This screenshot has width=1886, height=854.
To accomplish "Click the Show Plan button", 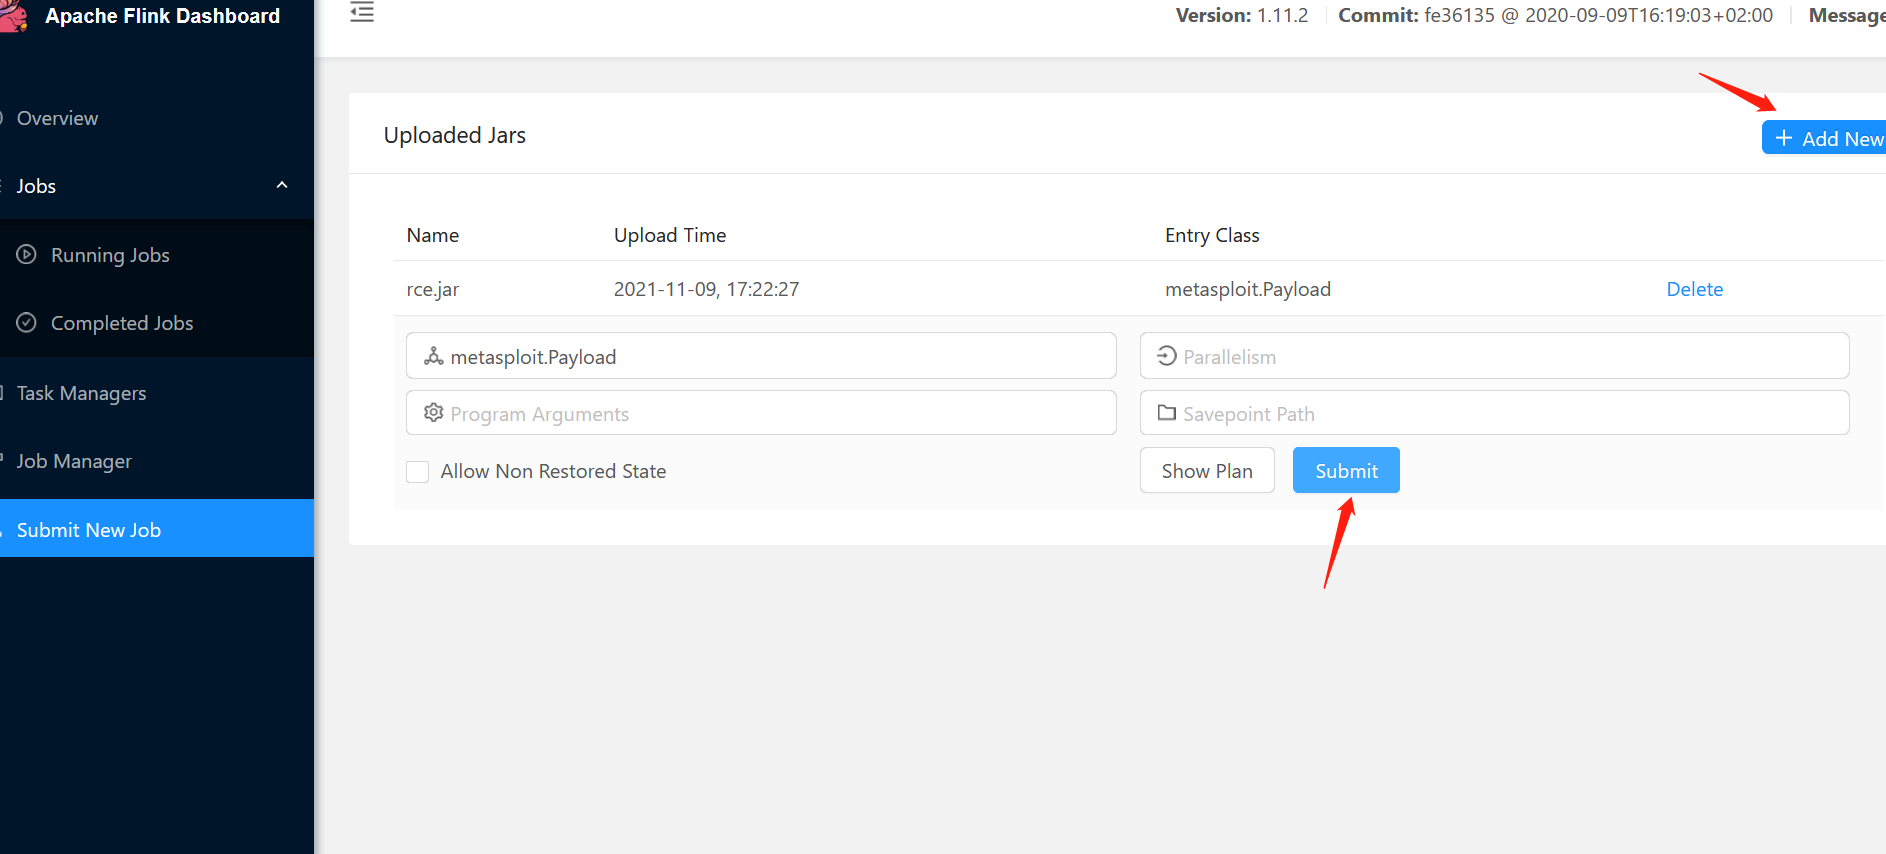I will (x=1207, y=470).
